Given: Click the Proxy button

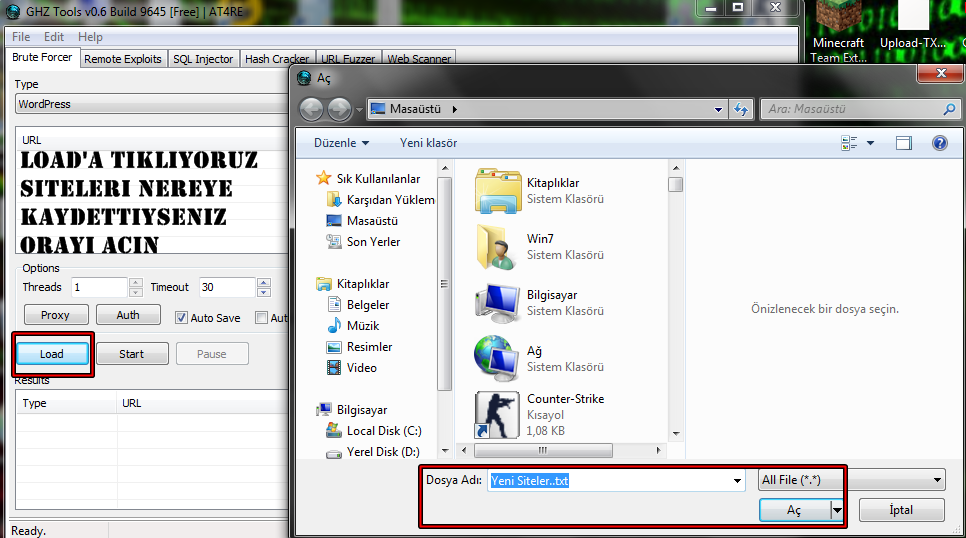Looking at the screenshot, I should click(x=55, y=315).
